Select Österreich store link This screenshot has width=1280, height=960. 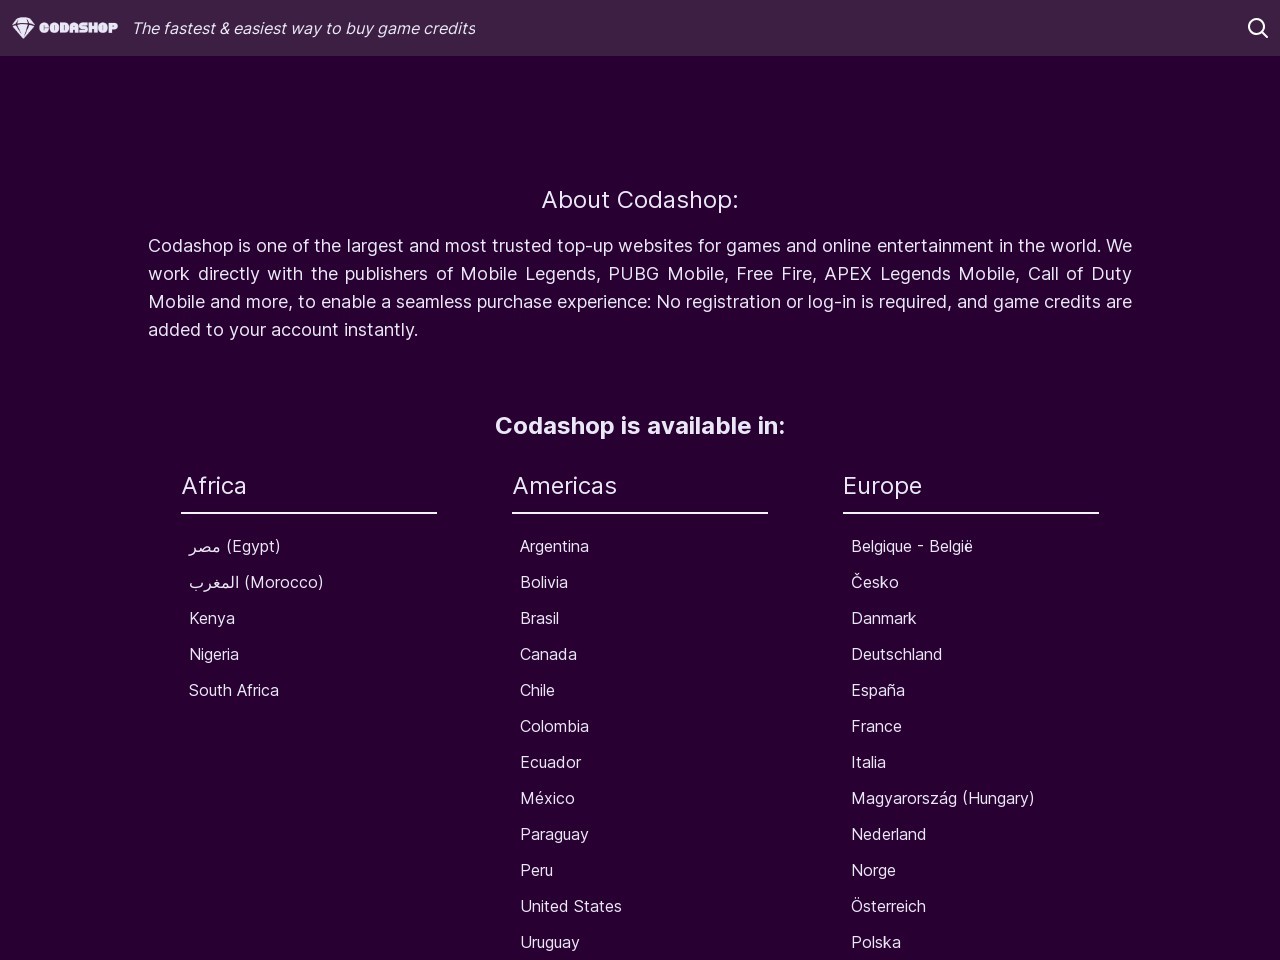tap(888, 906)
